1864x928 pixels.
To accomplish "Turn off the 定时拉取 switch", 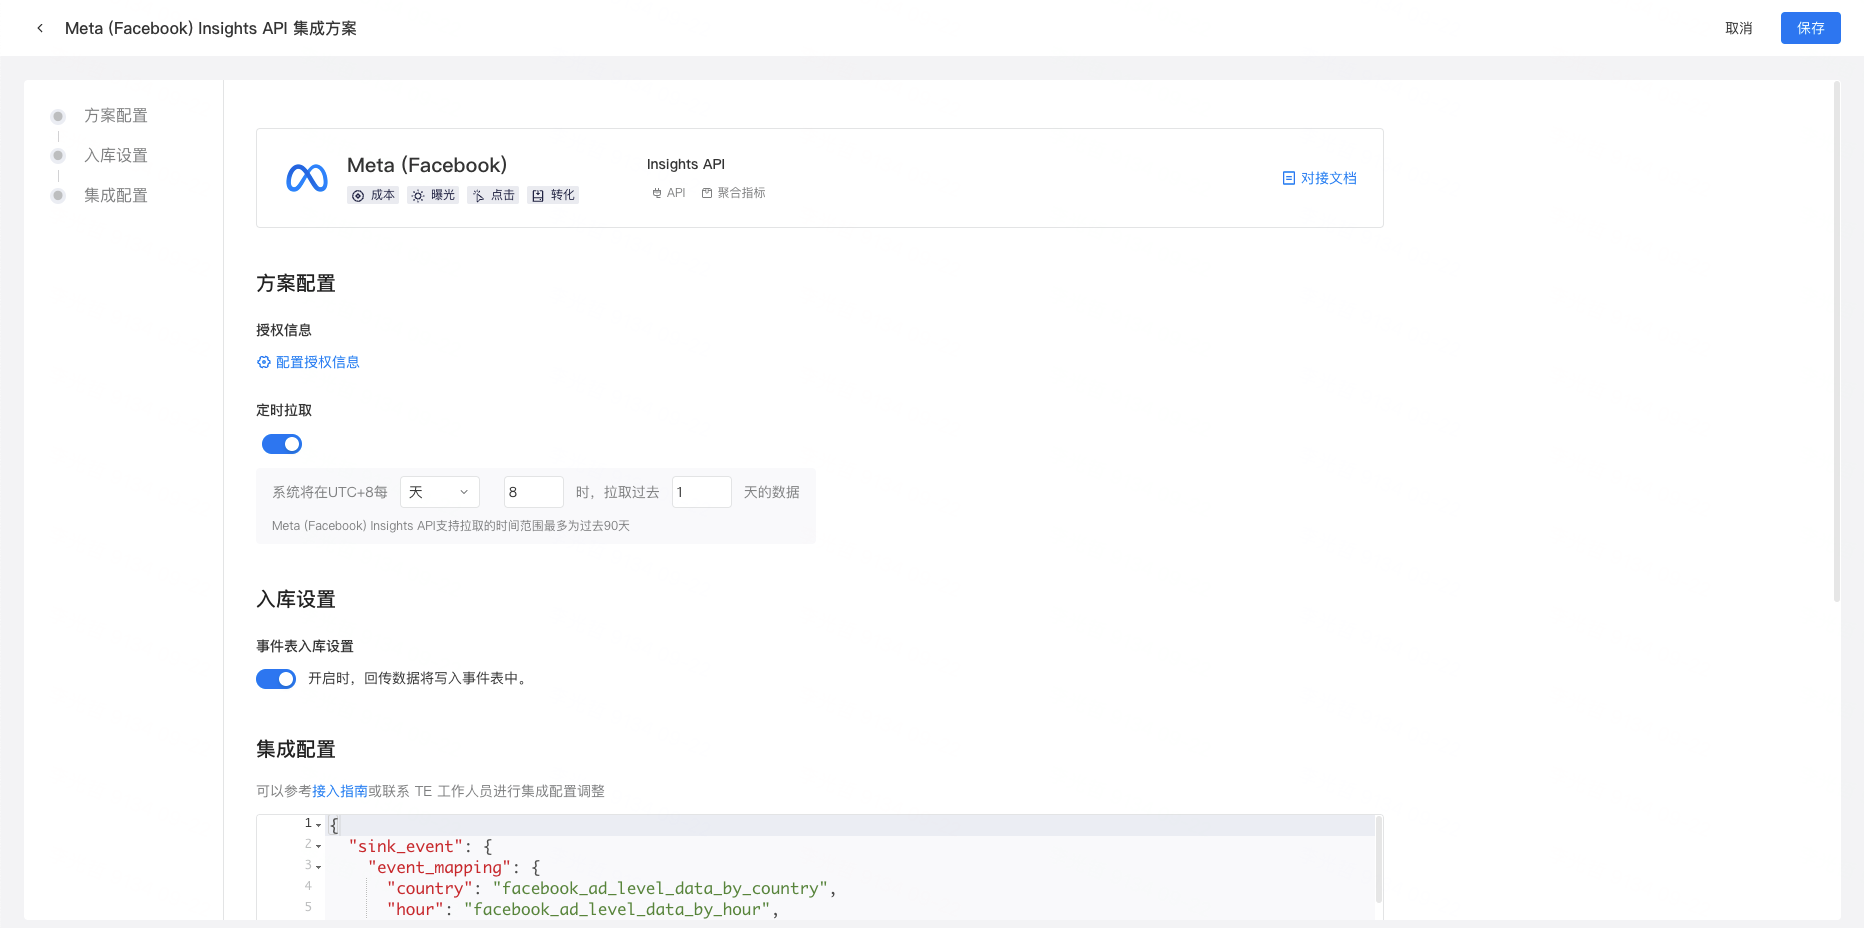I will pos(282,444).
